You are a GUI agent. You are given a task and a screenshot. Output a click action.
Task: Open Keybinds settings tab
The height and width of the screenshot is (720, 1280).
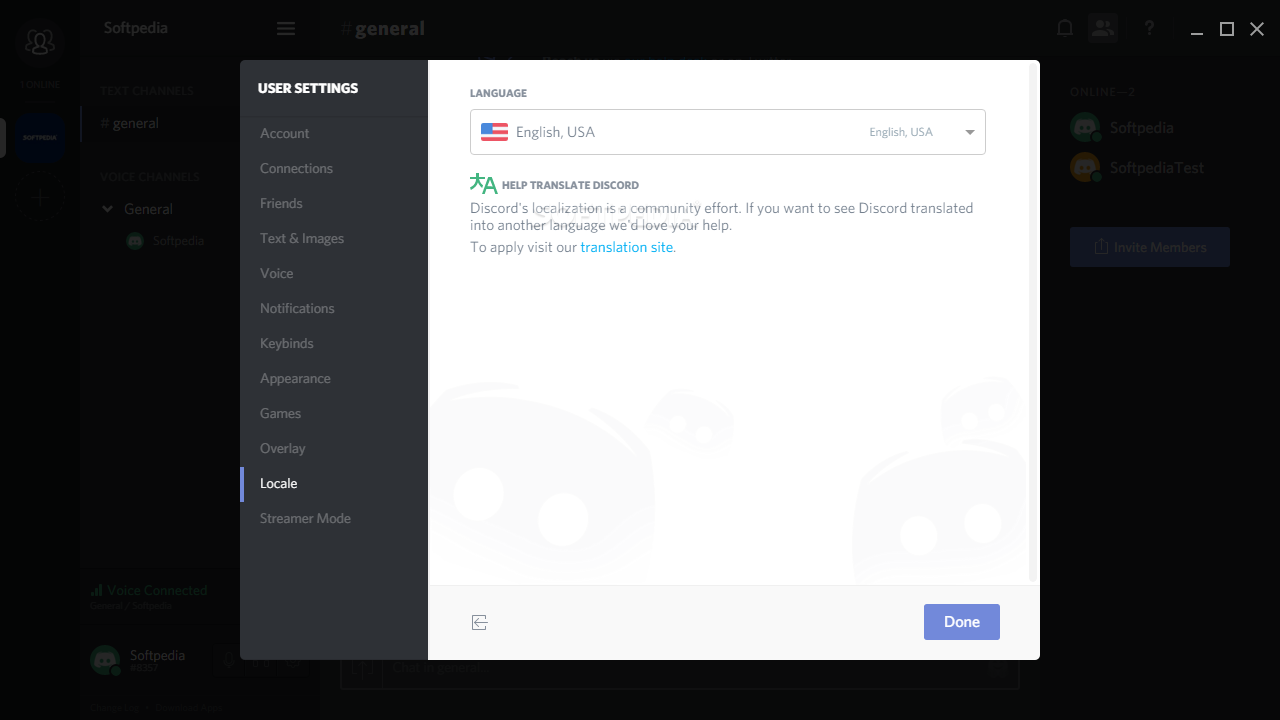click(x=334, y=343)
